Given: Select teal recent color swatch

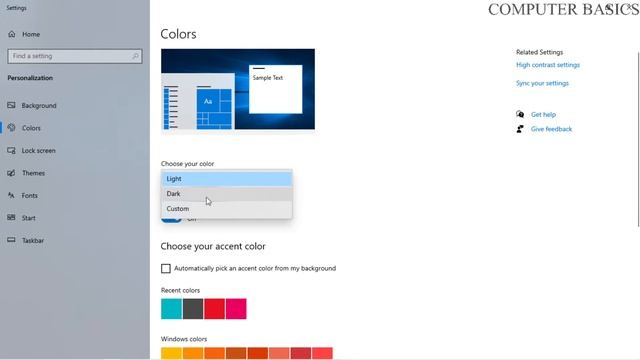Looking at the screenshot, I should click(x=171, y=309).
